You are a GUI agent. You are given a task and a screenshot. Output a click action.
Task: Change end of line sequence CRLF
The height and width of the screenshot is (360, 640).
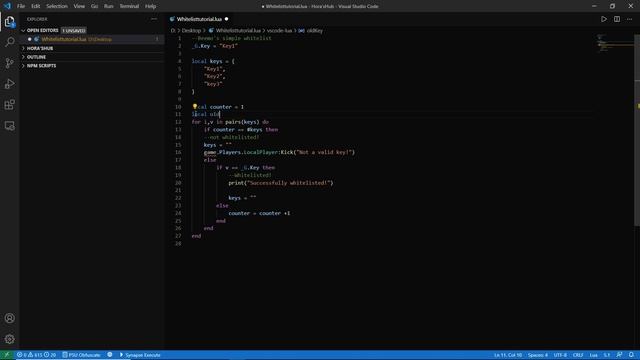point(578,355)
